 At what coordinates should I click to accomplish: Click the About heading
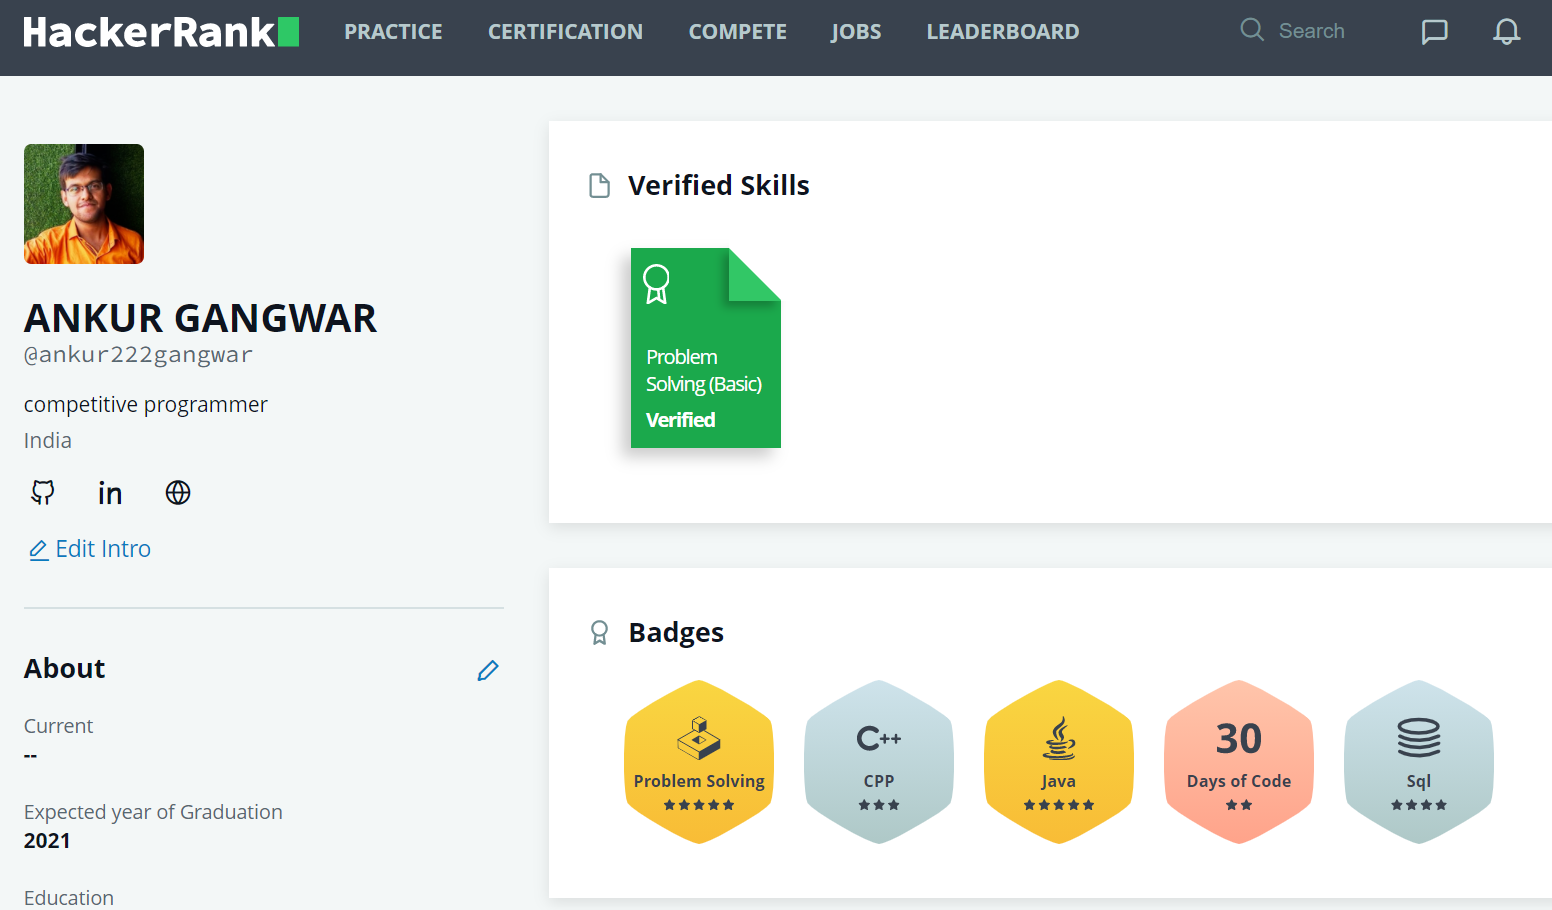click(65, 669)
